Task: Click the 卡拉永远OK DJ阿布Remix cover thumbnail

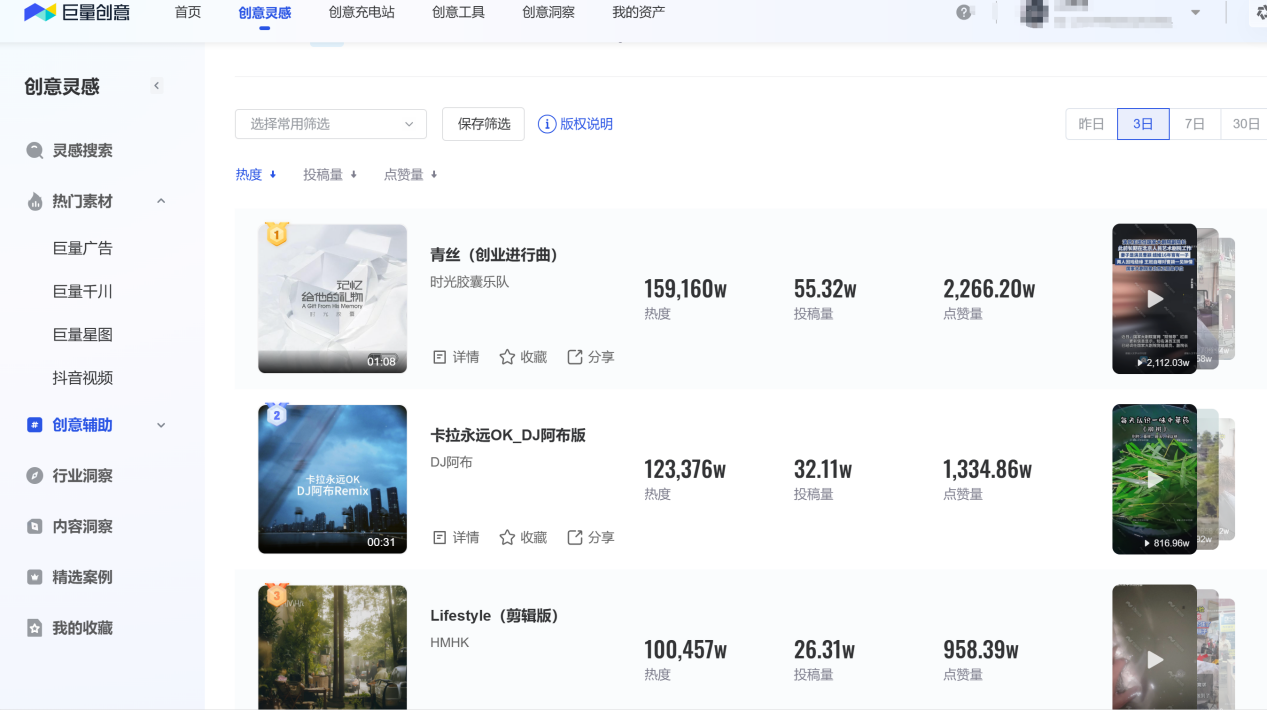Action: tap(332, 479)
